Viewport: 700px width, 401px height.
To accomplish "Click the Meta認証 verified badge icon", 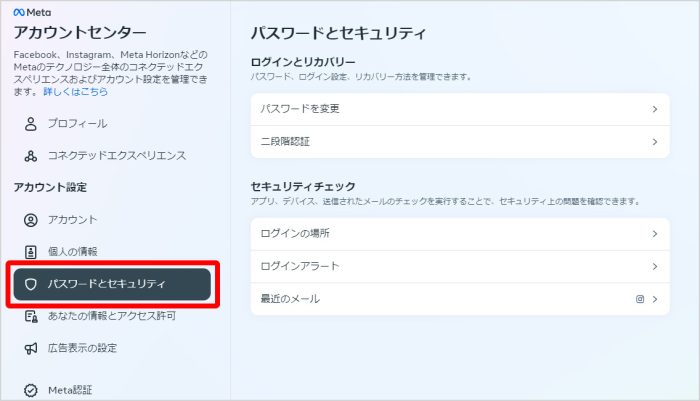I will (30, 390).
